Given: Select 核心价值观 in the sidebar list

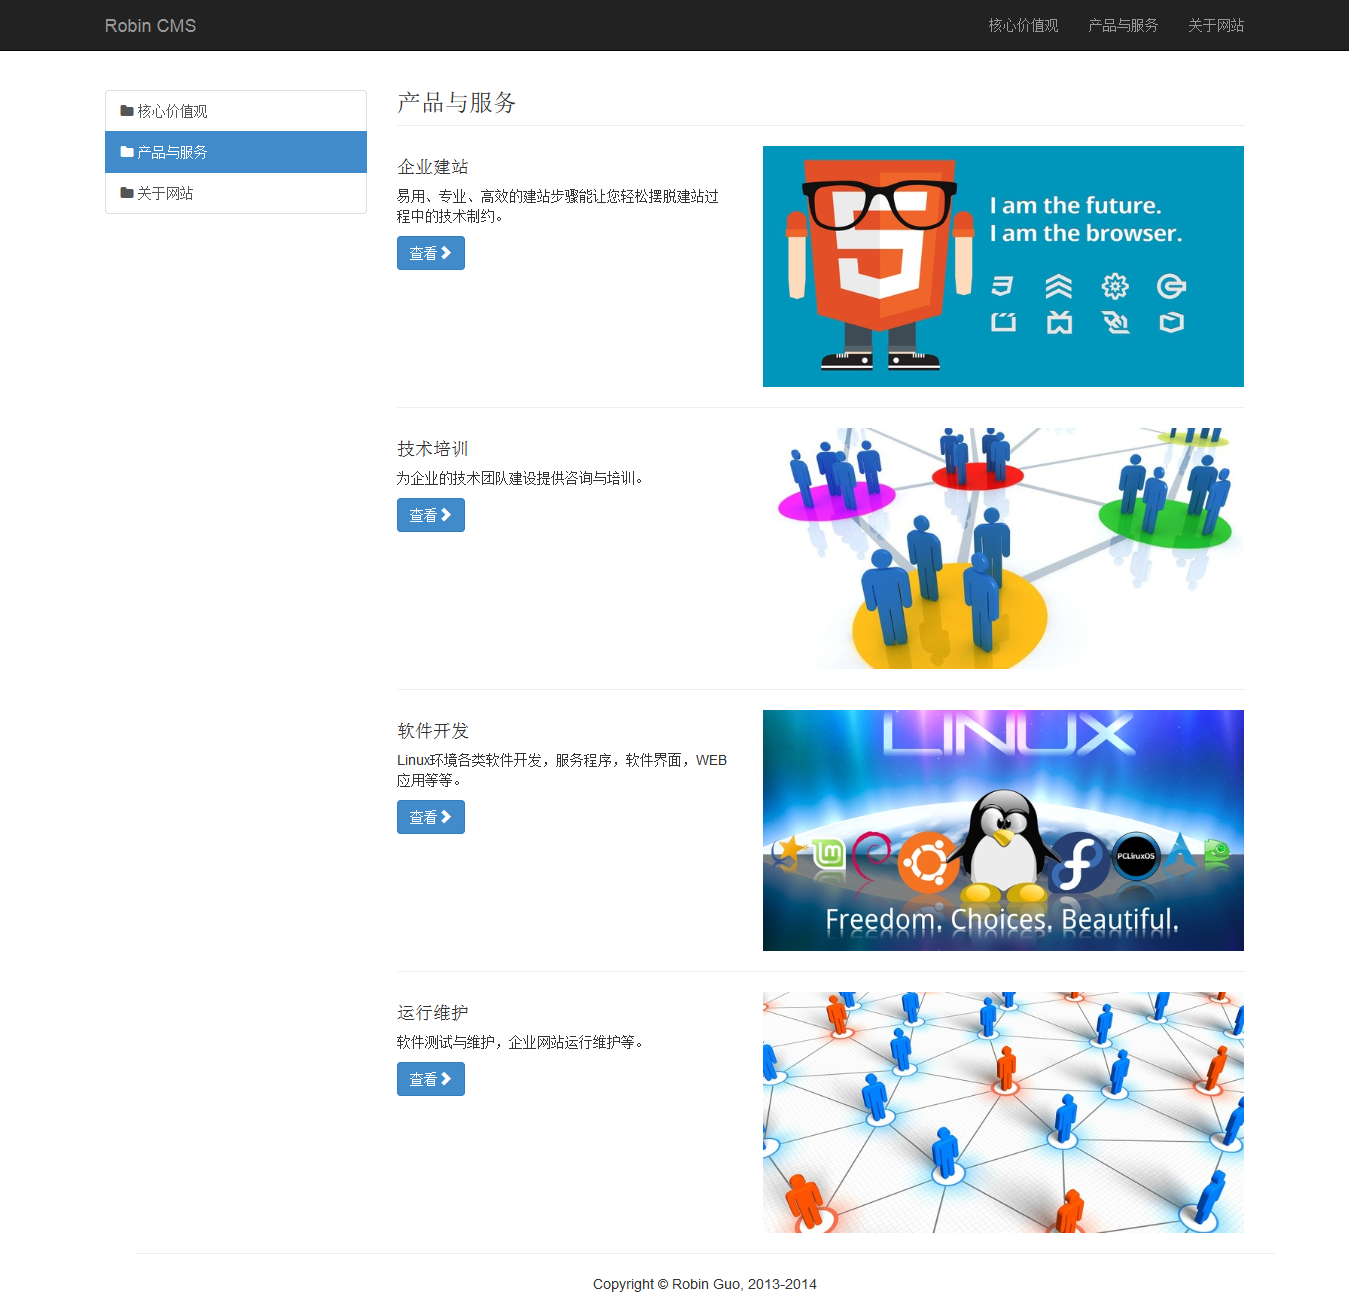Looking at the screenshot, I should point(236,111).
